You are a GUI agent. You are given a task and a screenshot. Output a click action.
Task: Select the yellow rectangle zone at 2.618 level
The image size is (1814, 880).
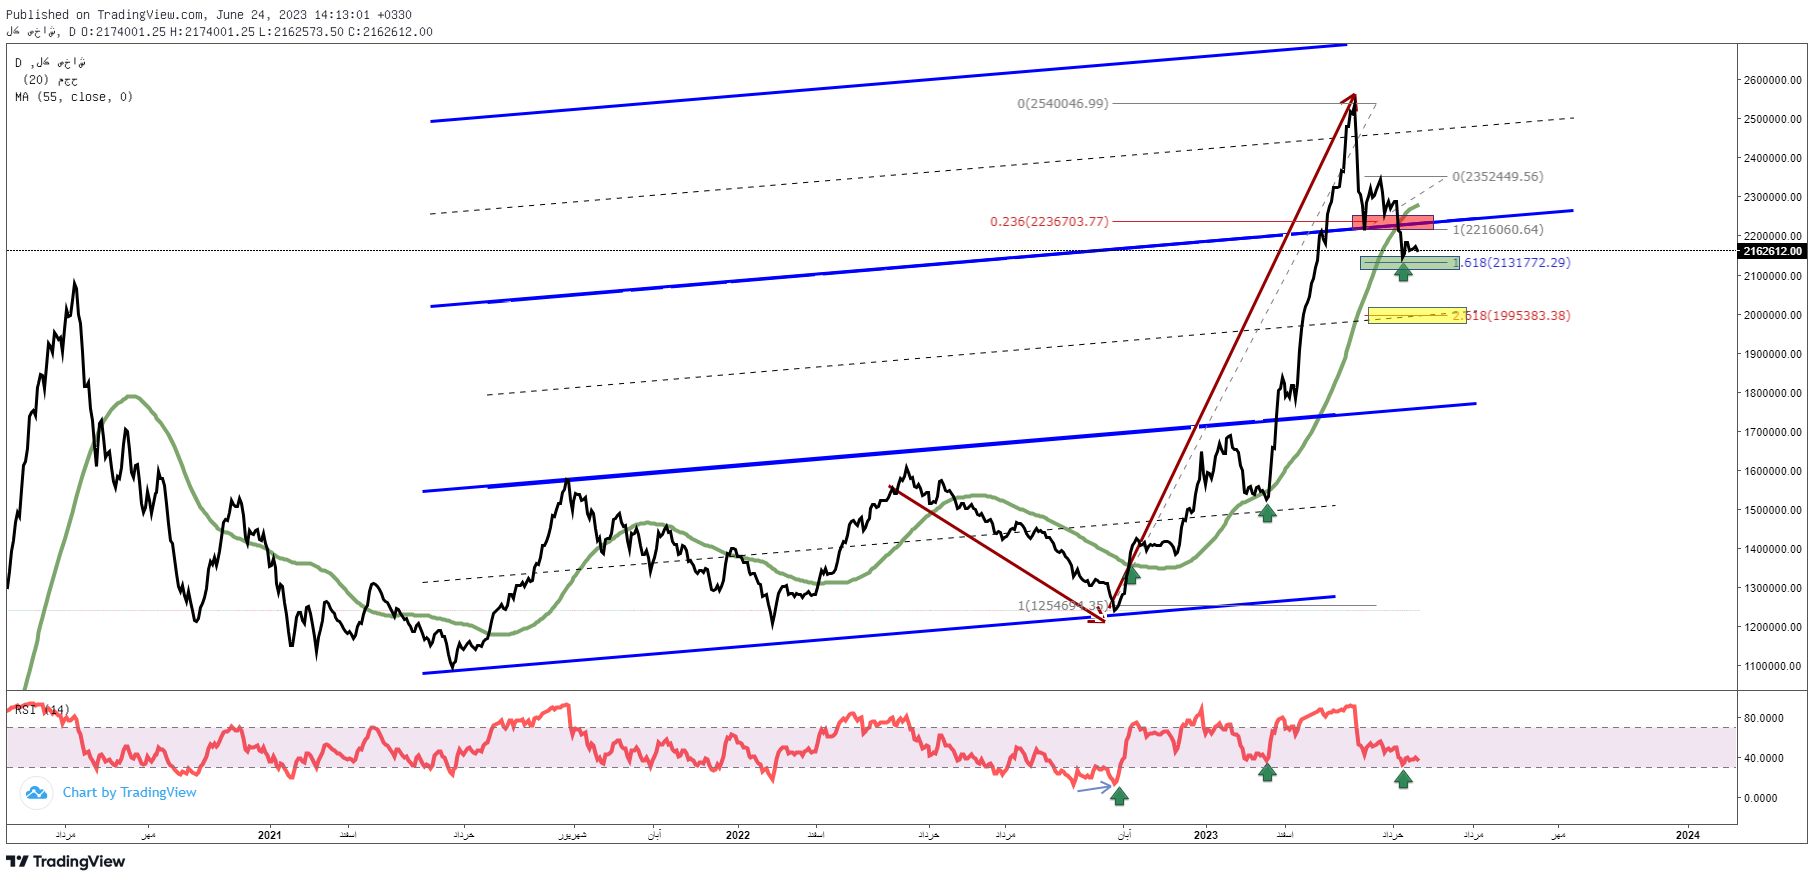click(x=1417, y=315)
